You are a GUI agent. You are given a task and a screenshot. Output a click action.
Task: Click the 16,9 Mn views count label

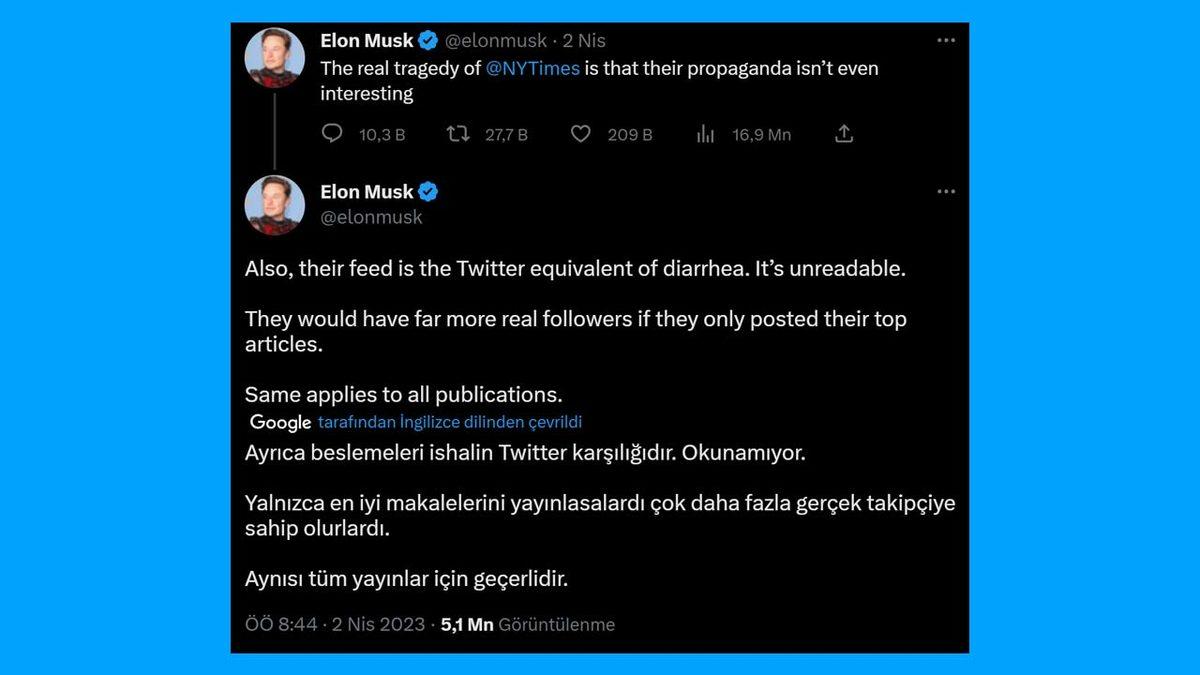point(761,134)
